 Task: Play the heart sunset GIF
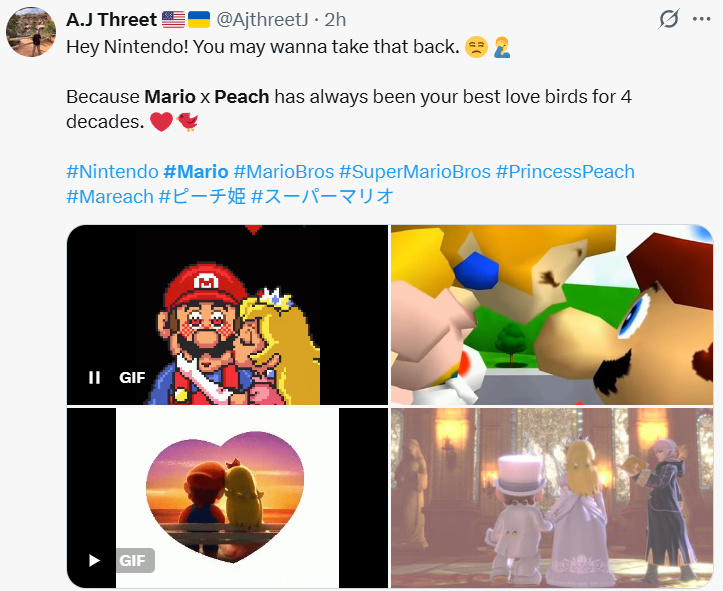coord(95,560)
